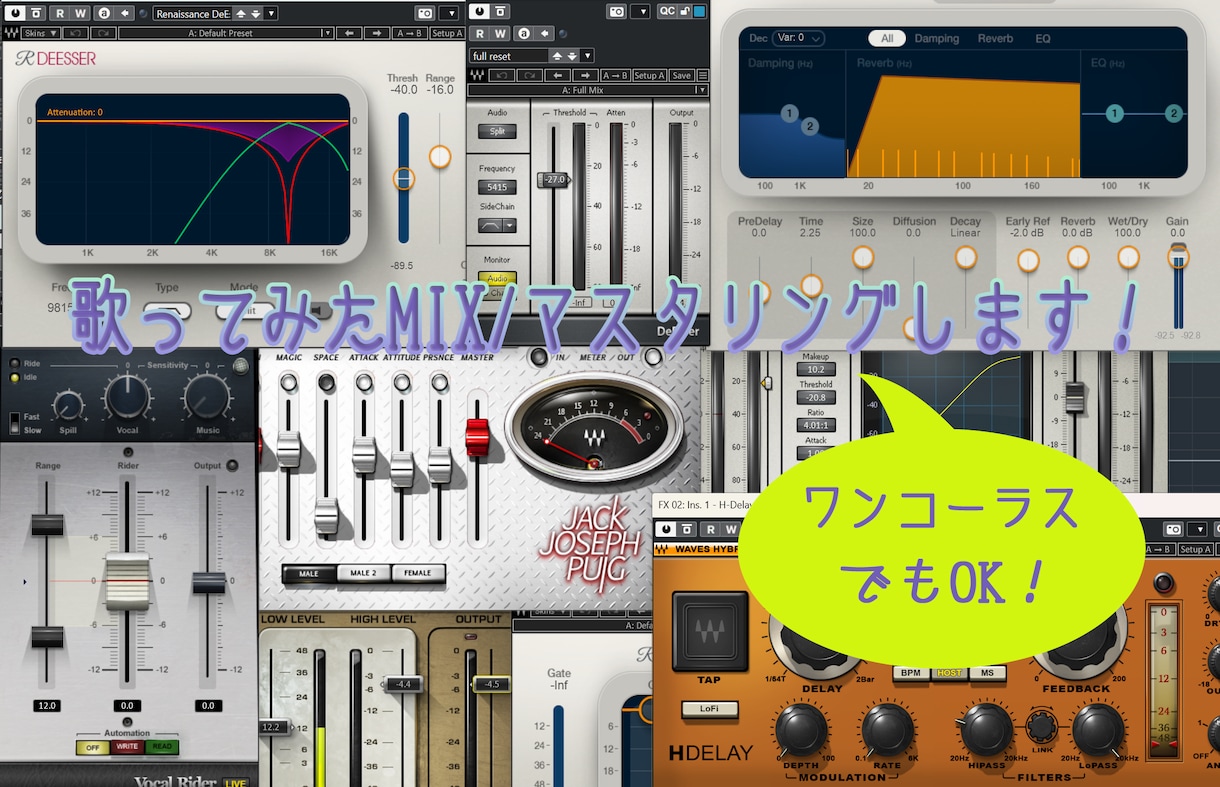Click the Spill knob in Vocal Rider
Screen dimensions: 1220x787
coord(68,405)
